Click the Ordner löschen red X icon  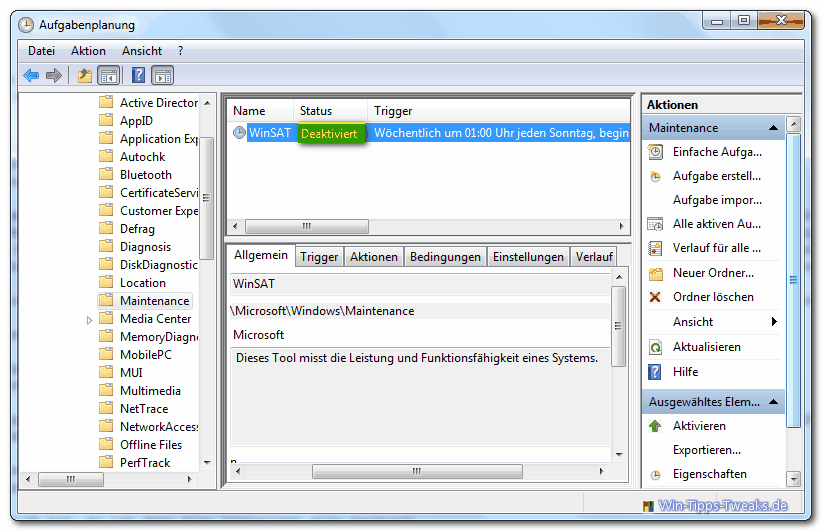[655, 297]
